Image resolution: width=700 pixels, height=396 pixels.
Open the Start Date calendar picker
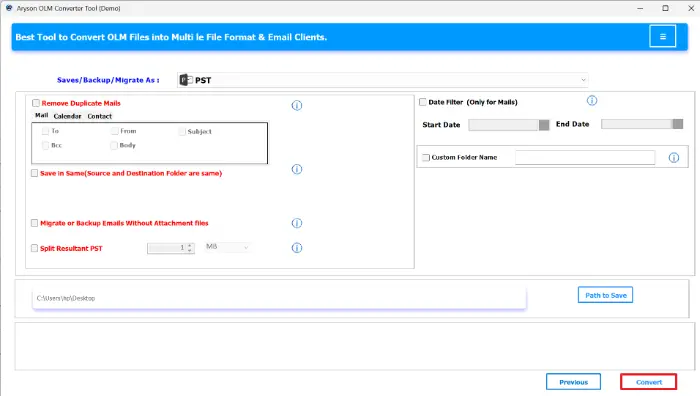[x=544, y=125]
